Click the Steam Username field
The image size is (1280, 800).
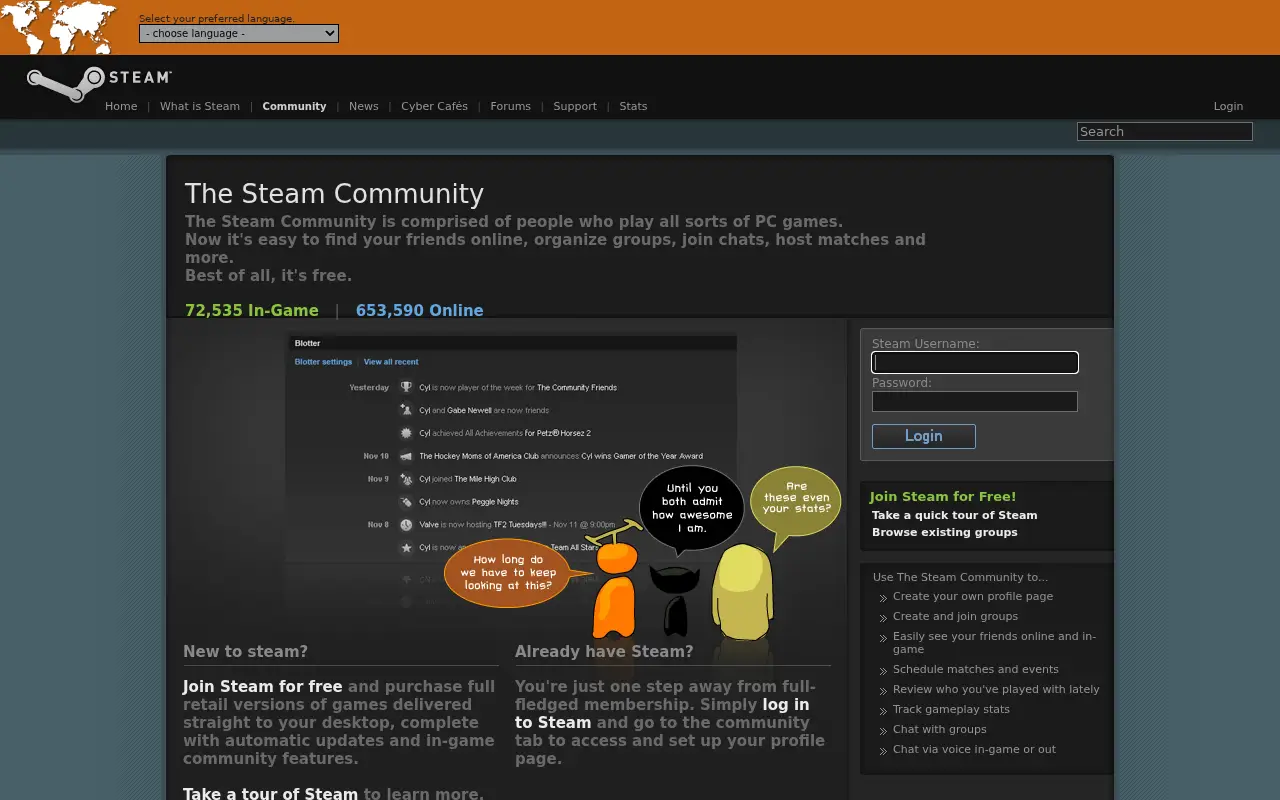975,362
